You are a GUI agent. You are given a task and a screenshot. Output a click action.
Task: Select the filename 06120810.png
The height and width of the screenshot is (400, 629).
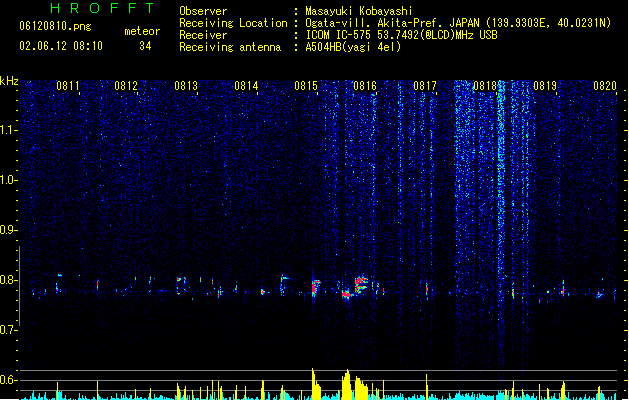(x=55, y=26)
